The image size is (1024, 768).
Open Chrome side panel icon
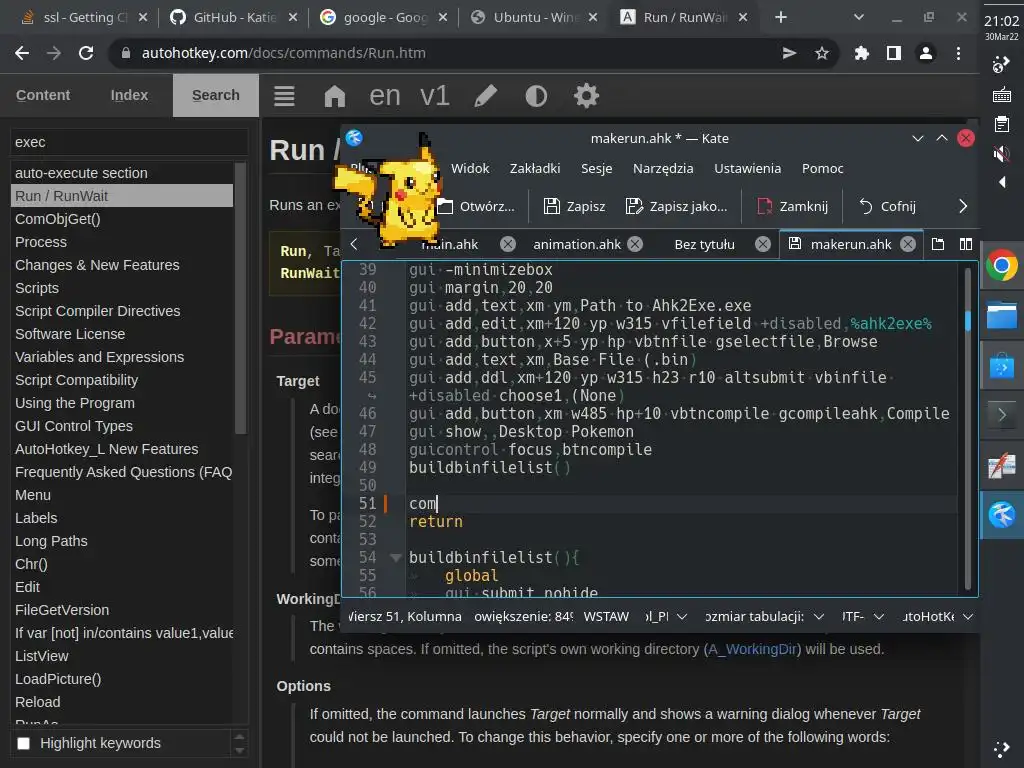click(x=893, y=54)
